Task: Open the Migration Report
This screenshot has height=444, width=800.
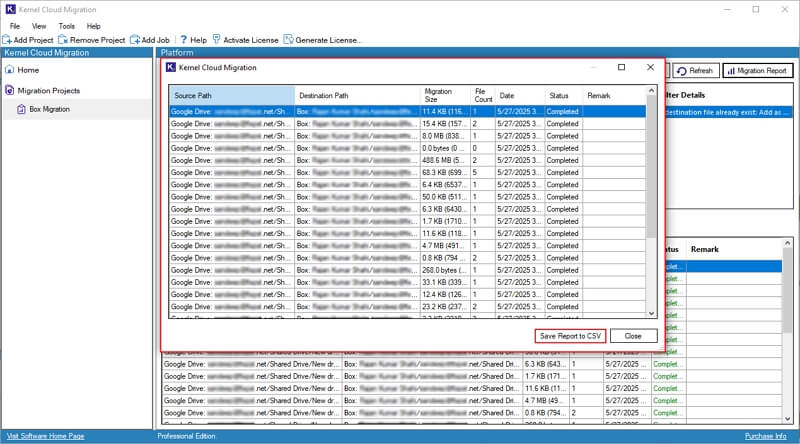Action: pos(757,71)
